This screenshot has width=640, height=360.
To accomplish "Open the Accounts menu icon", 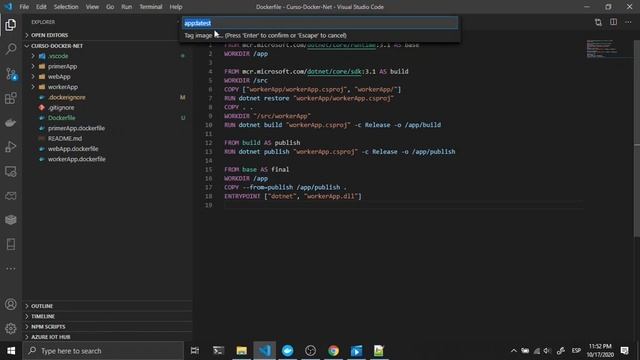I will pyautogui.click(x=11, y=304).
